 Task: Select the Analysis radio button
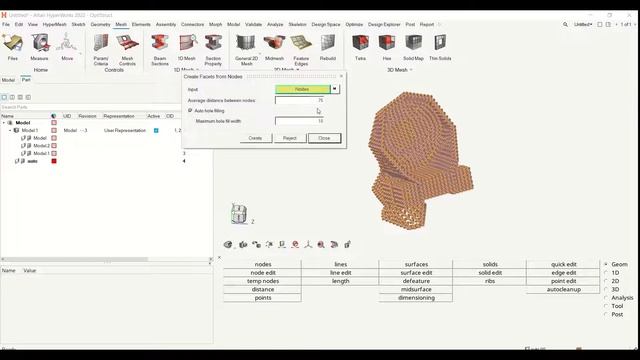pos(606,298)
